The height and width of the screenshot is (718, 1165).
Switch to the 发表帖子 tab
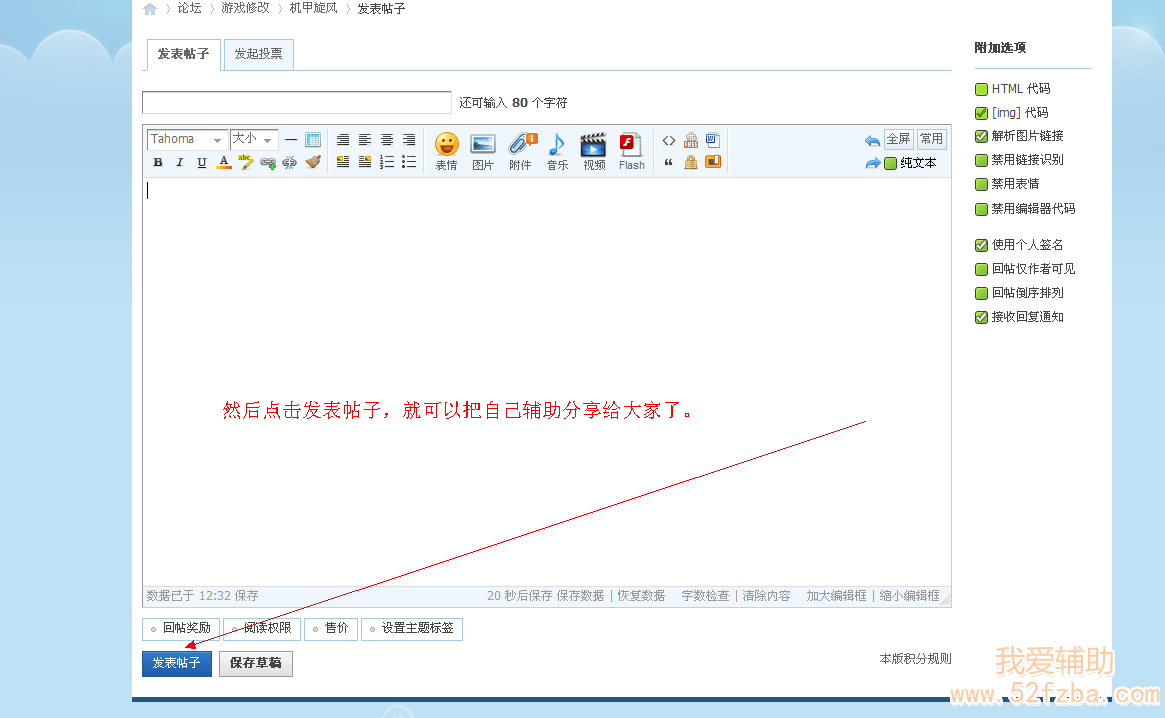(x=184, y=54)
